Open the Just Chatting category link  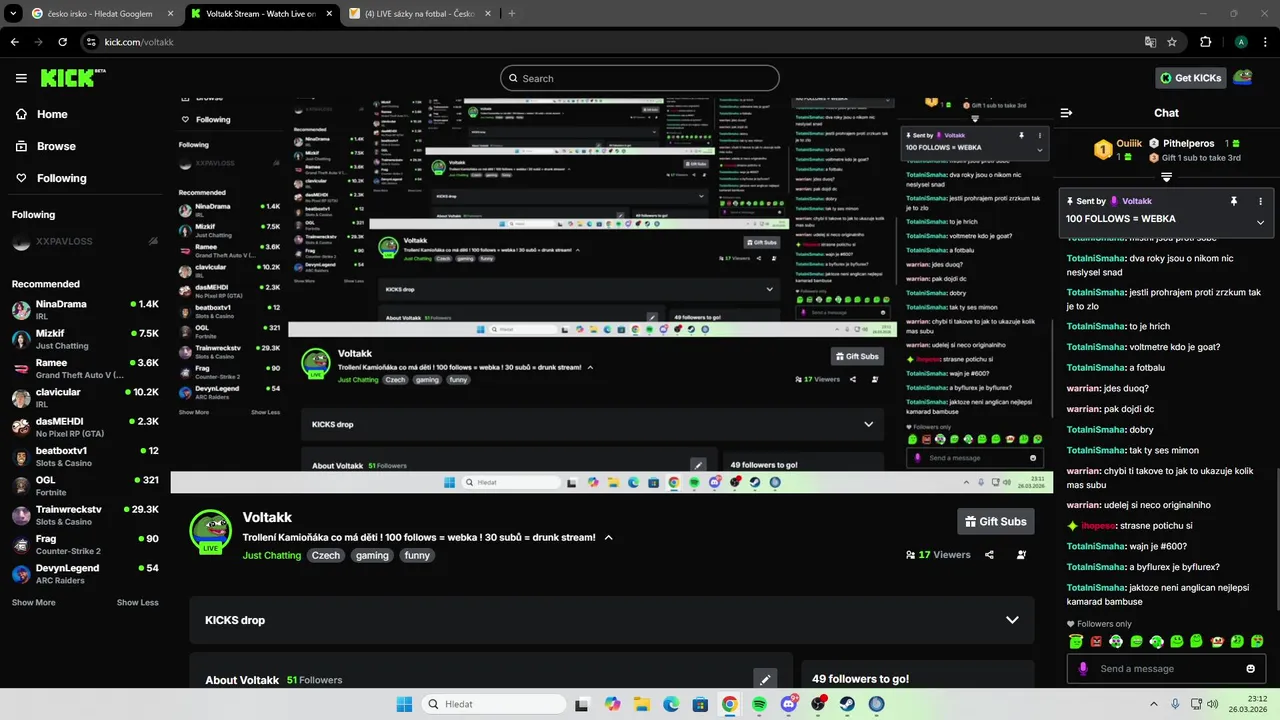(272, 555)
